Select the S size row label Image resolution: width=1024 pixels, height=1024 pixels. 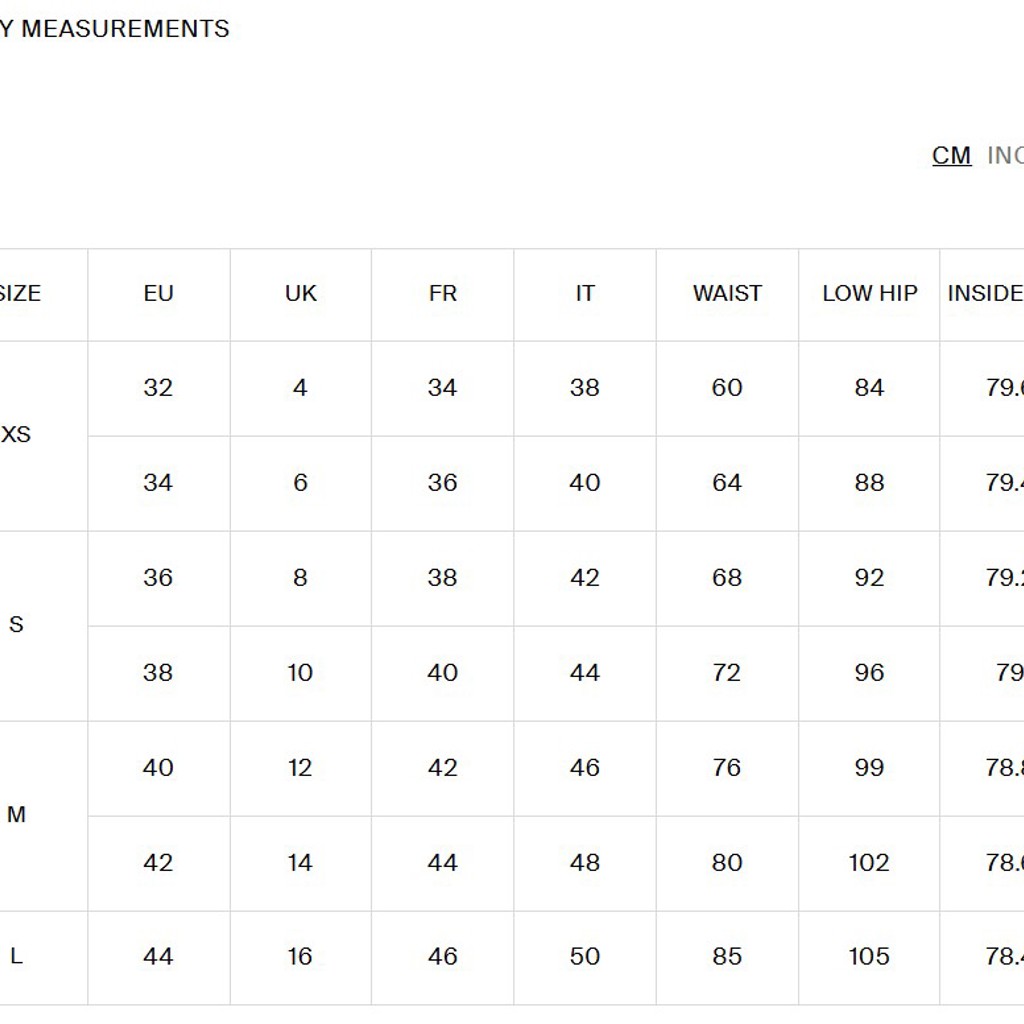coord(16,624)
